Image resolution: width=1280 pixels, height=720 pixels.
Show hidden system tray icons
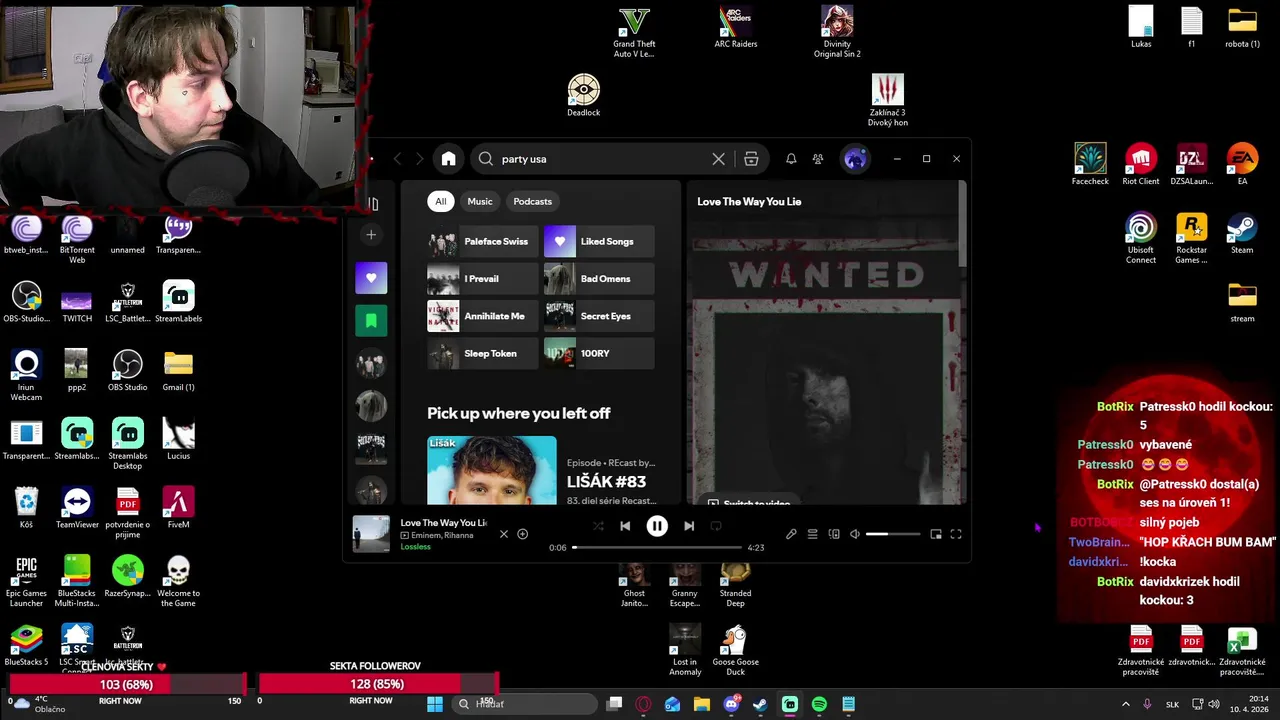pos(1126,704)
